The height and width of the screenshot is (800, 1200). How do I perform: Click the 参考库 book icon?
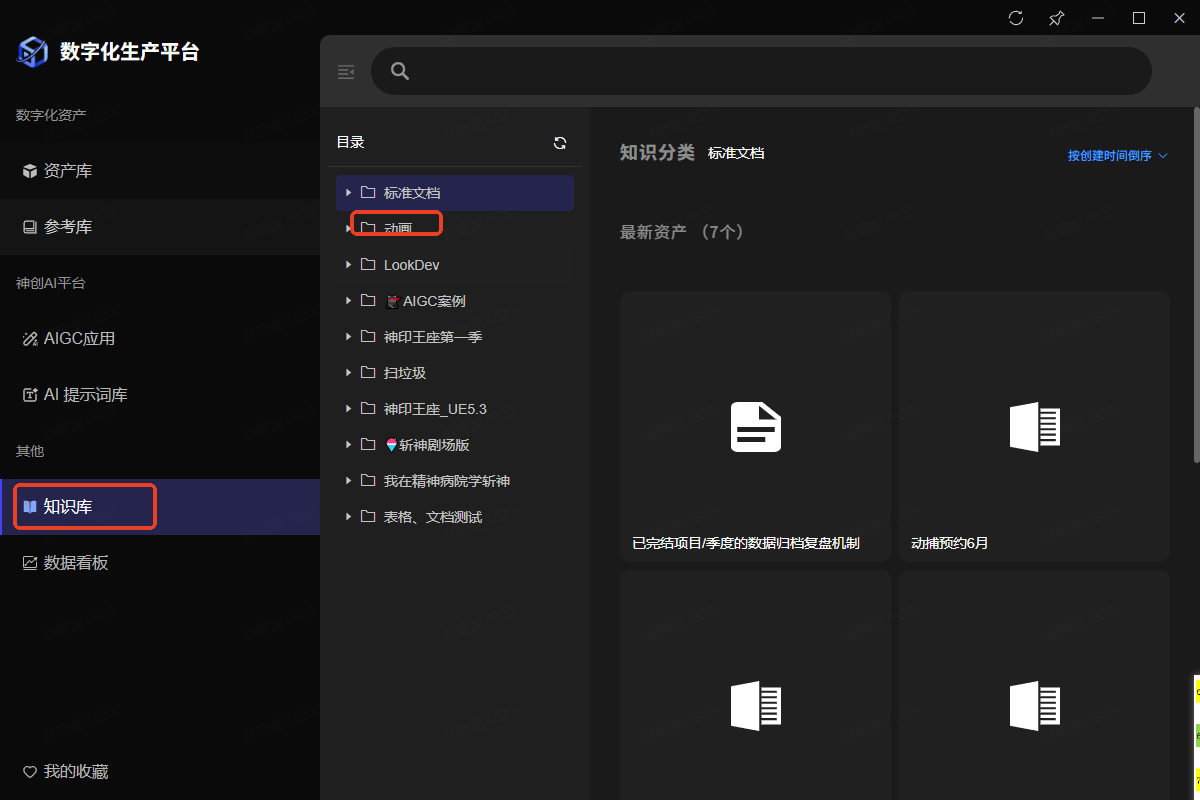[x=30, y=227]
